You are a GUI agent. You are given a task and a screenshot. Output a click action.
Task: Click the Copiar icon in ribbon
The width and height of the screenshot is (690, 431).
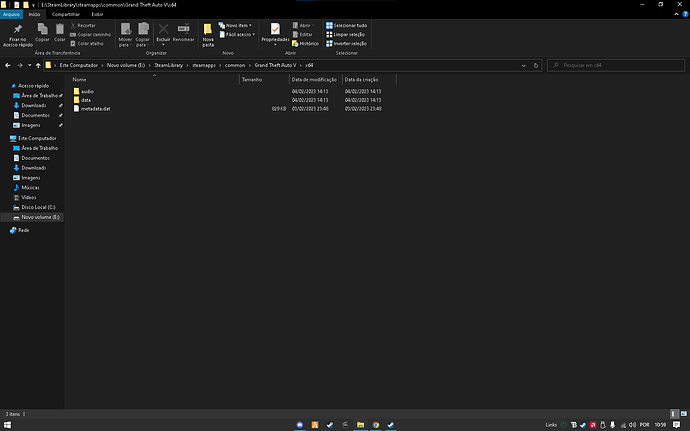click(43, 34)
